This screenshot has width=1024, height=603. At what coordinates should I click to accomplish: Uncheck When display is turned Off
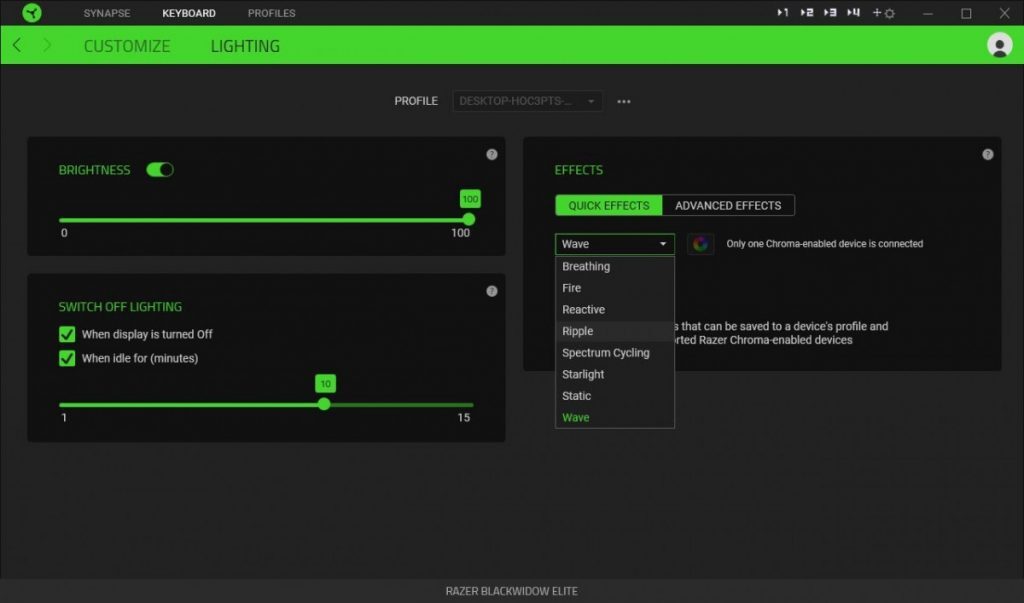click(x=67, y=334)
